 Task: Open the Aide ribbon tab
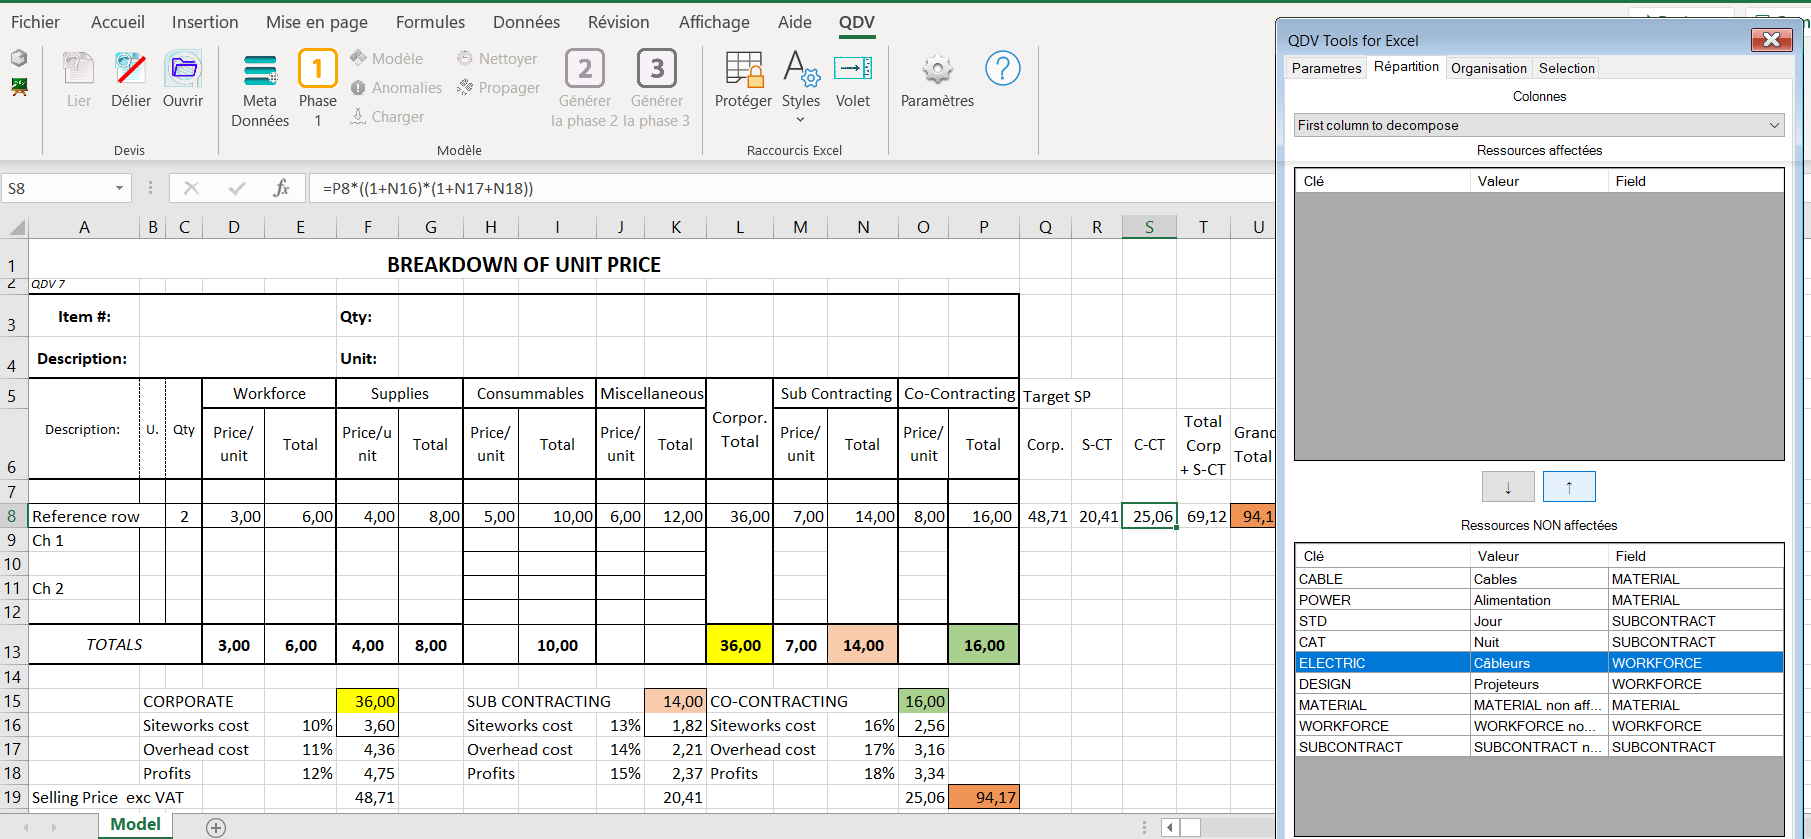pos(795,22)
